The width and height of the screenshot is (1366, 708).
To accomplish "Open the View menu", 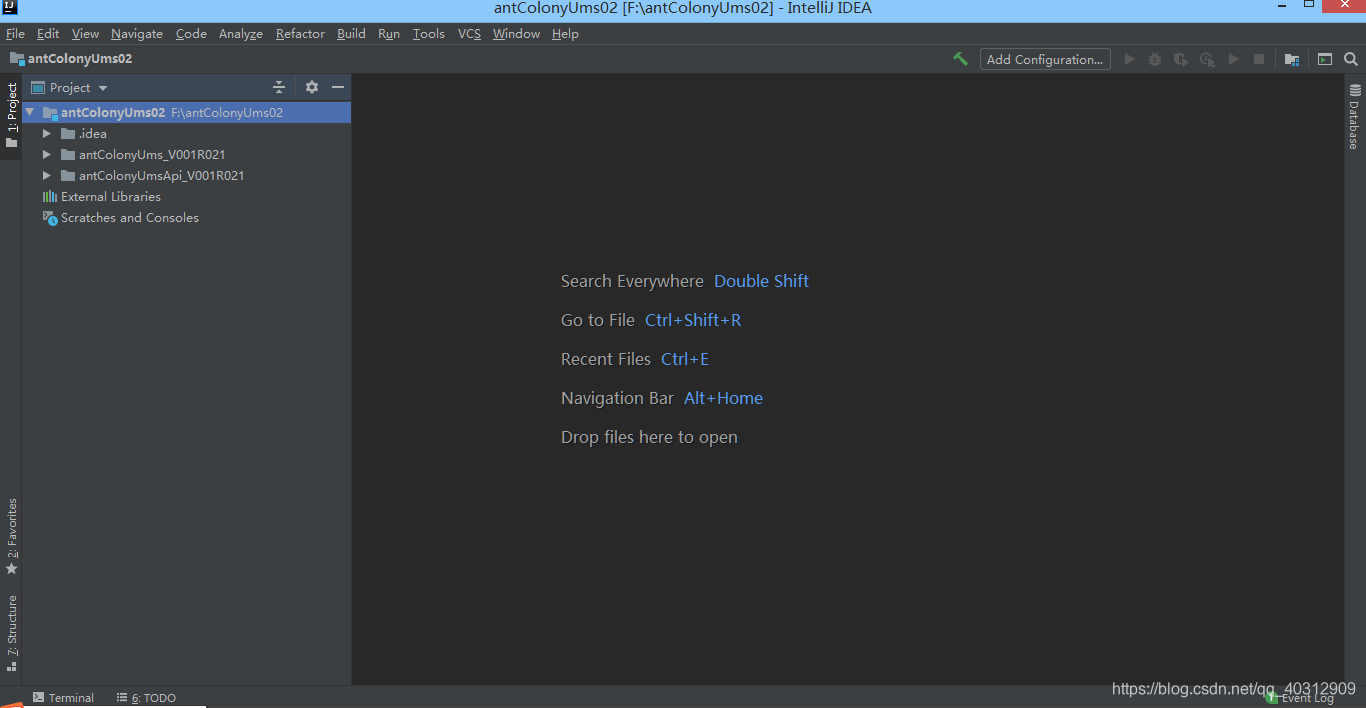I will (x=85, y=34).
